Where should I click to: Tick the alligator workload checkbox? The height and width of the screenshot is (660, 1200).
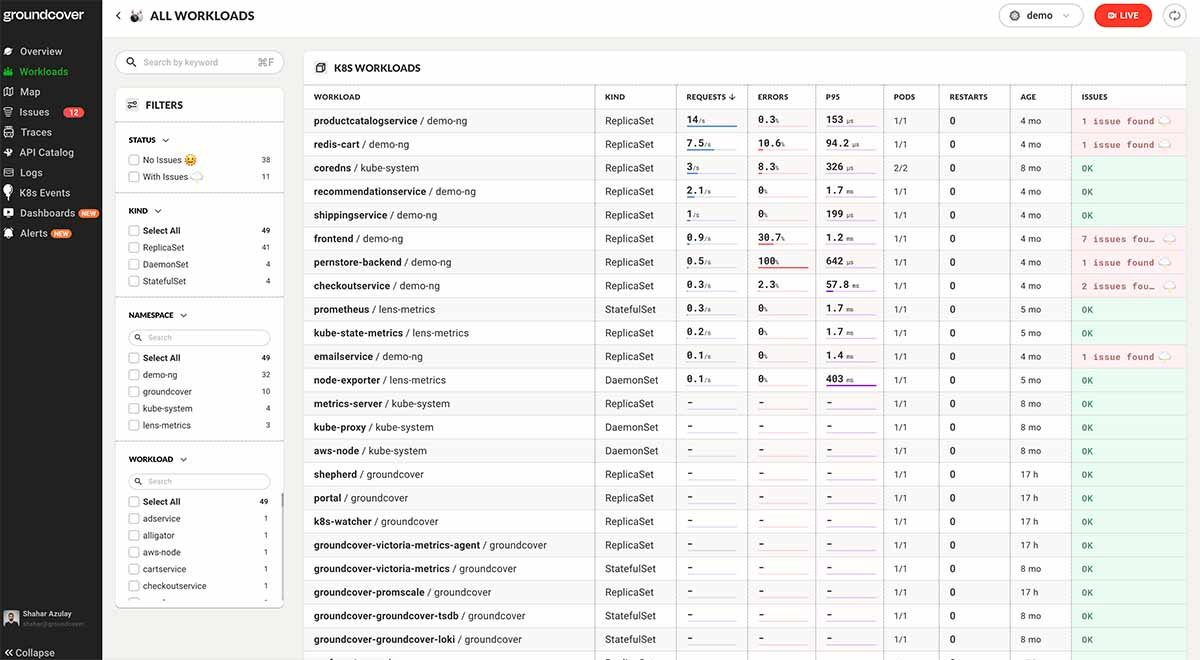pos(134,536)
